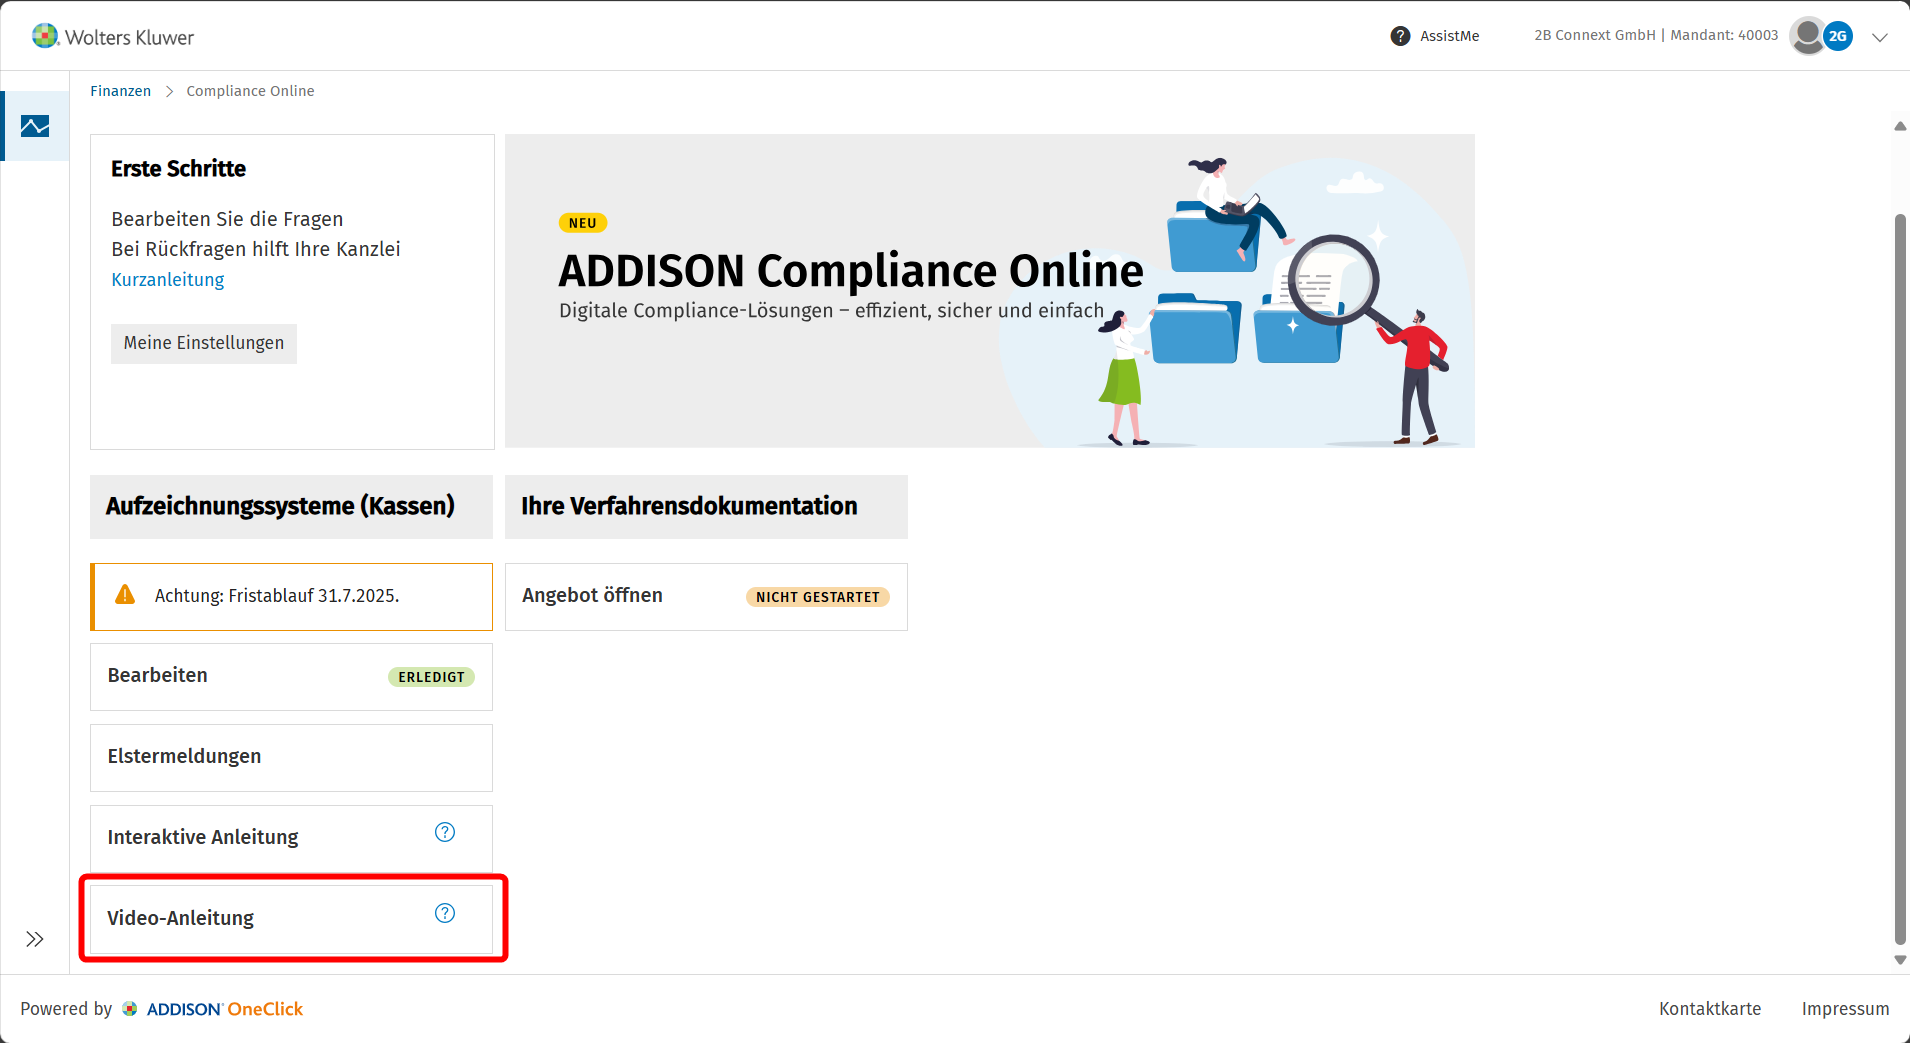Click the Impressum footer link
Viewport: 1910px width, 1043px height.
point(1845,1009)
